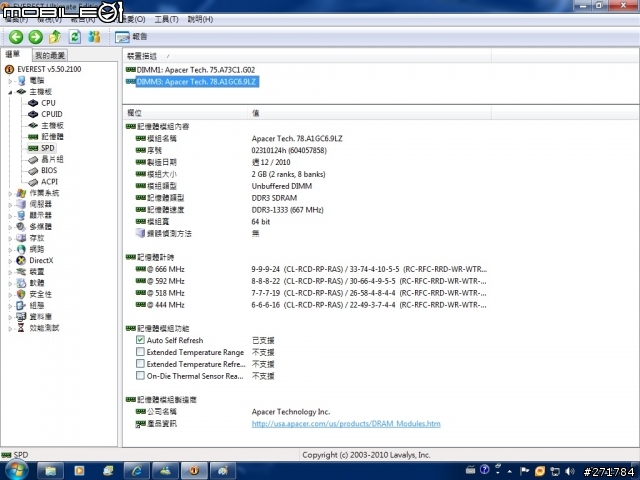Open the Apacer DRAM Modules product link

point(346,424)
